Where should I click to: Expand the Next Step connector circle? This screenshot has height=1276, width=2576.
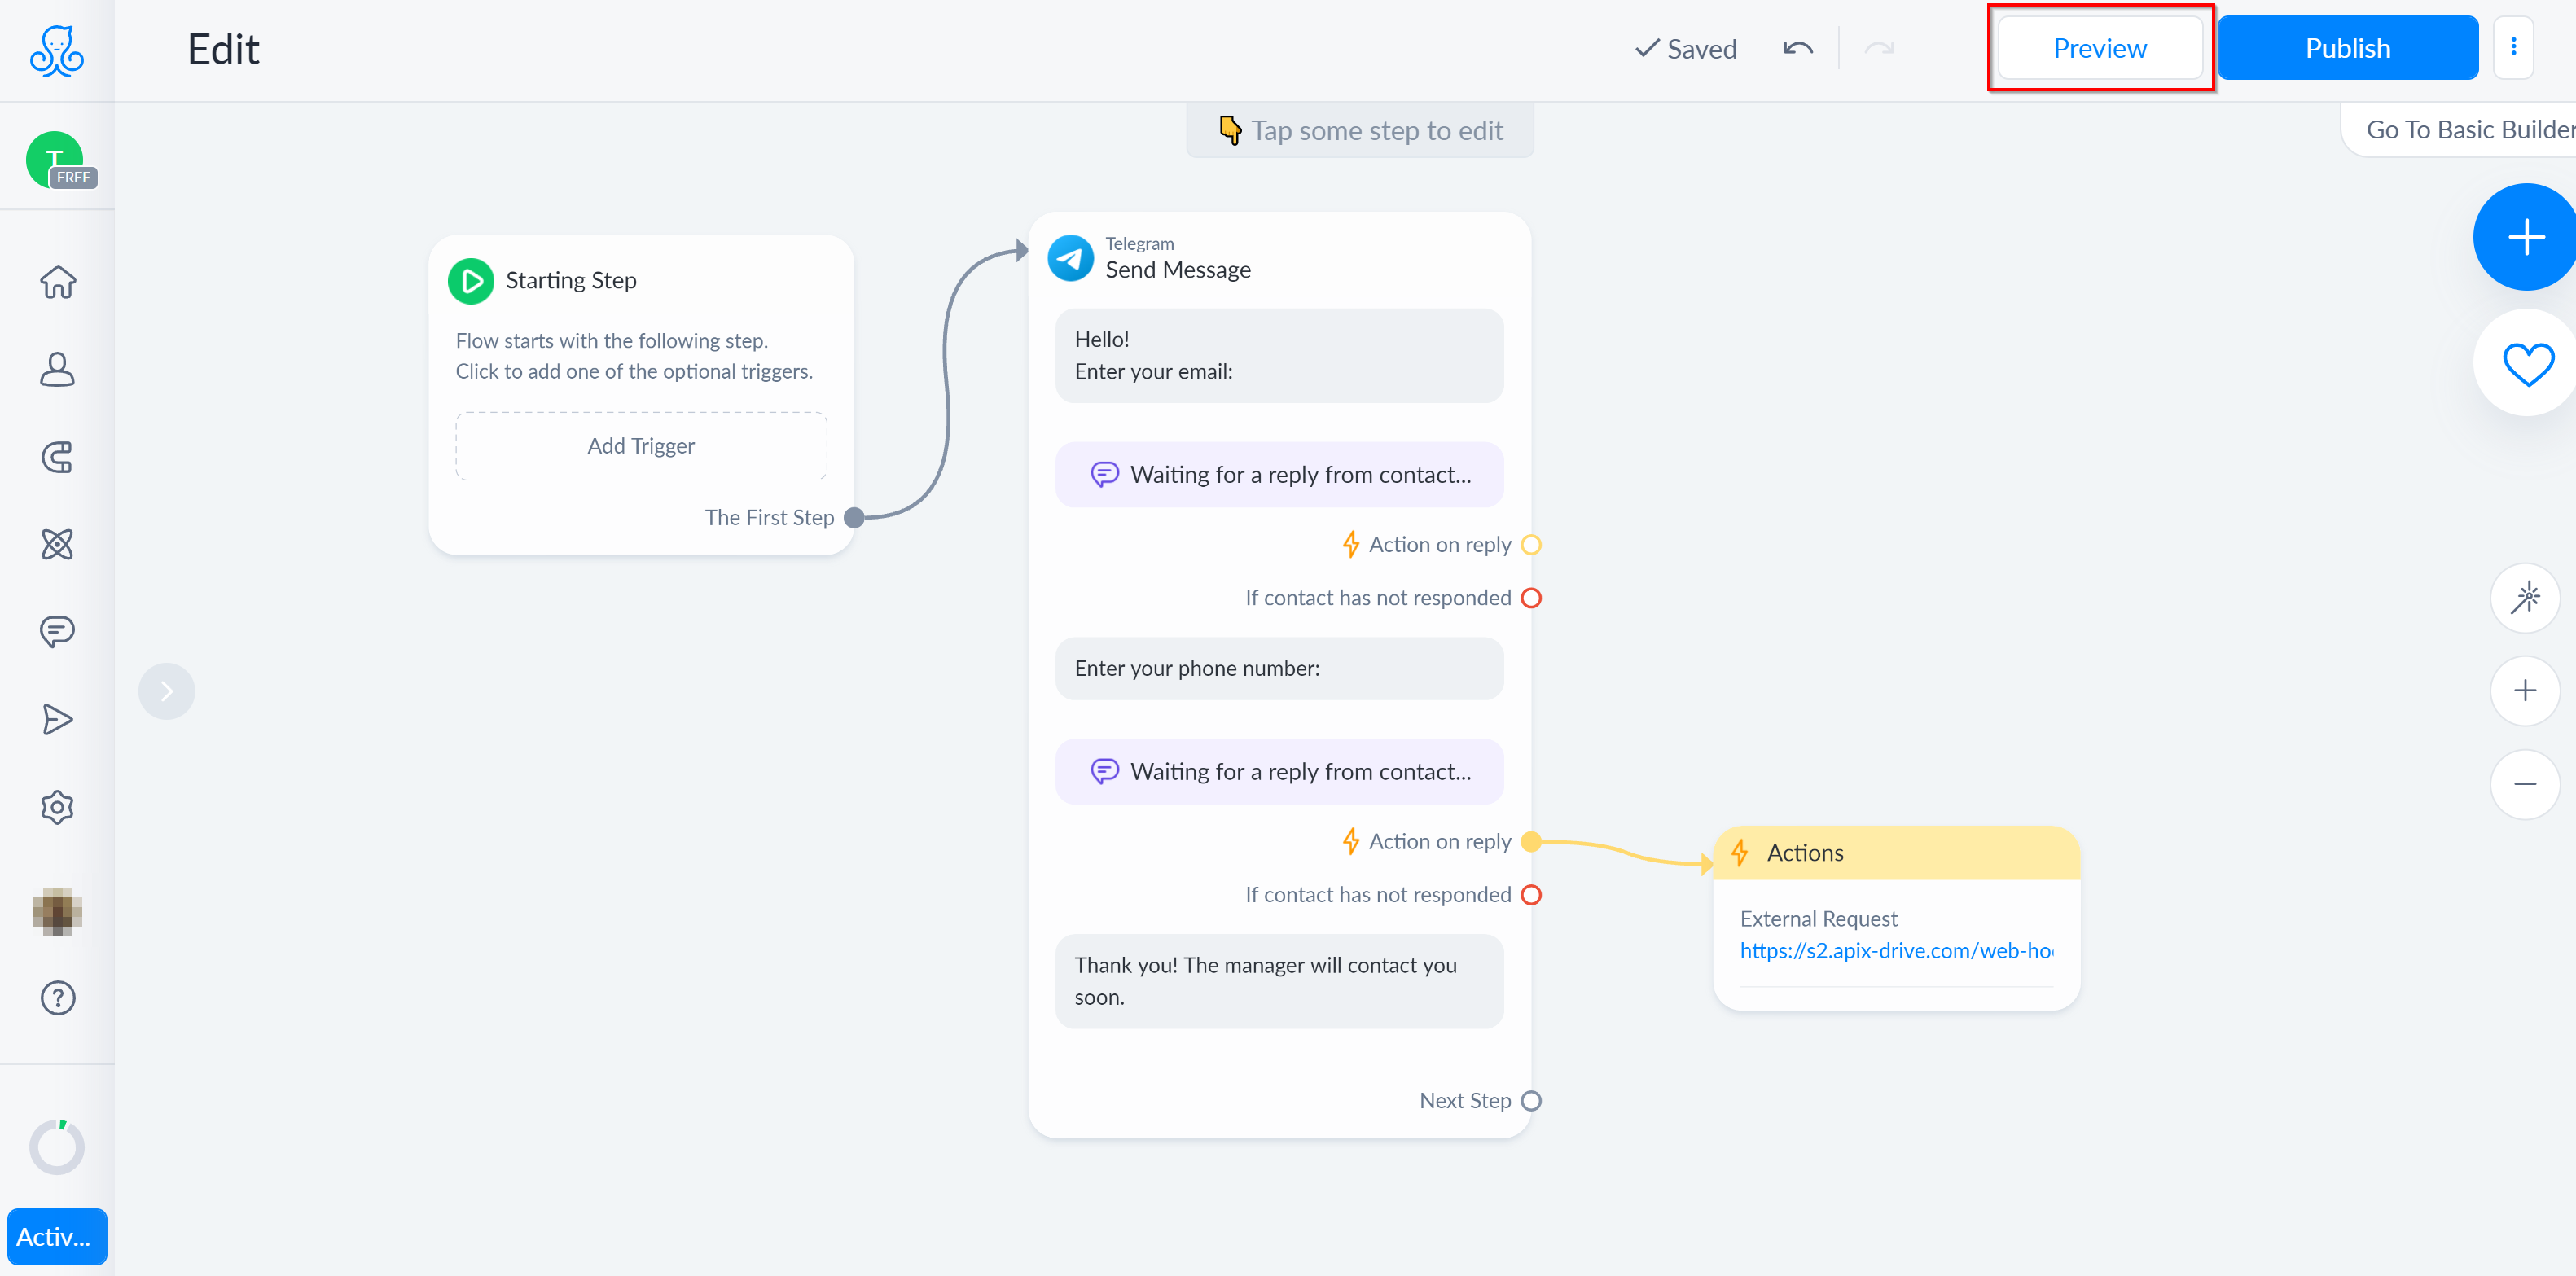pyautogui.click(x=1531, y=1100)
